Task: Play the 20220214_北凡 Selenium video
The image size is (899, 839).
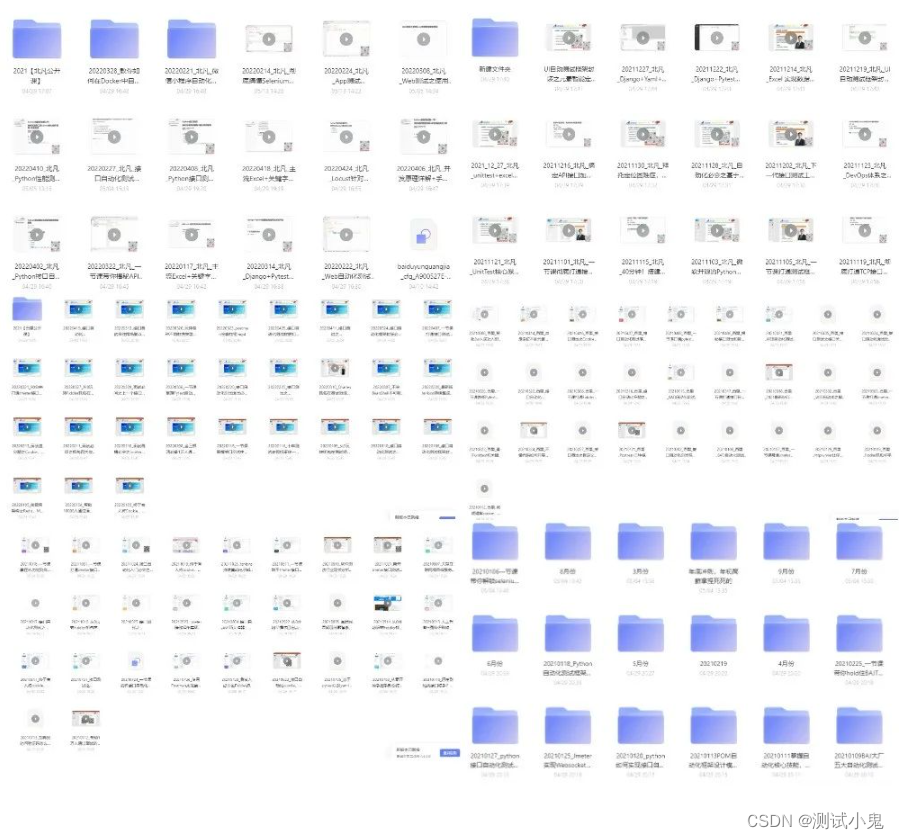Action: [269, 39]
